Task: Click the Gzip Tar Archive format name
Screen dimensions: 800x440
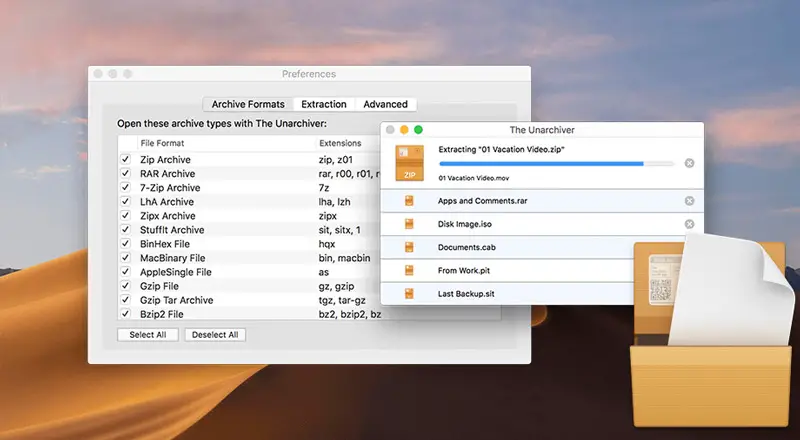Action: click(177, 300)
